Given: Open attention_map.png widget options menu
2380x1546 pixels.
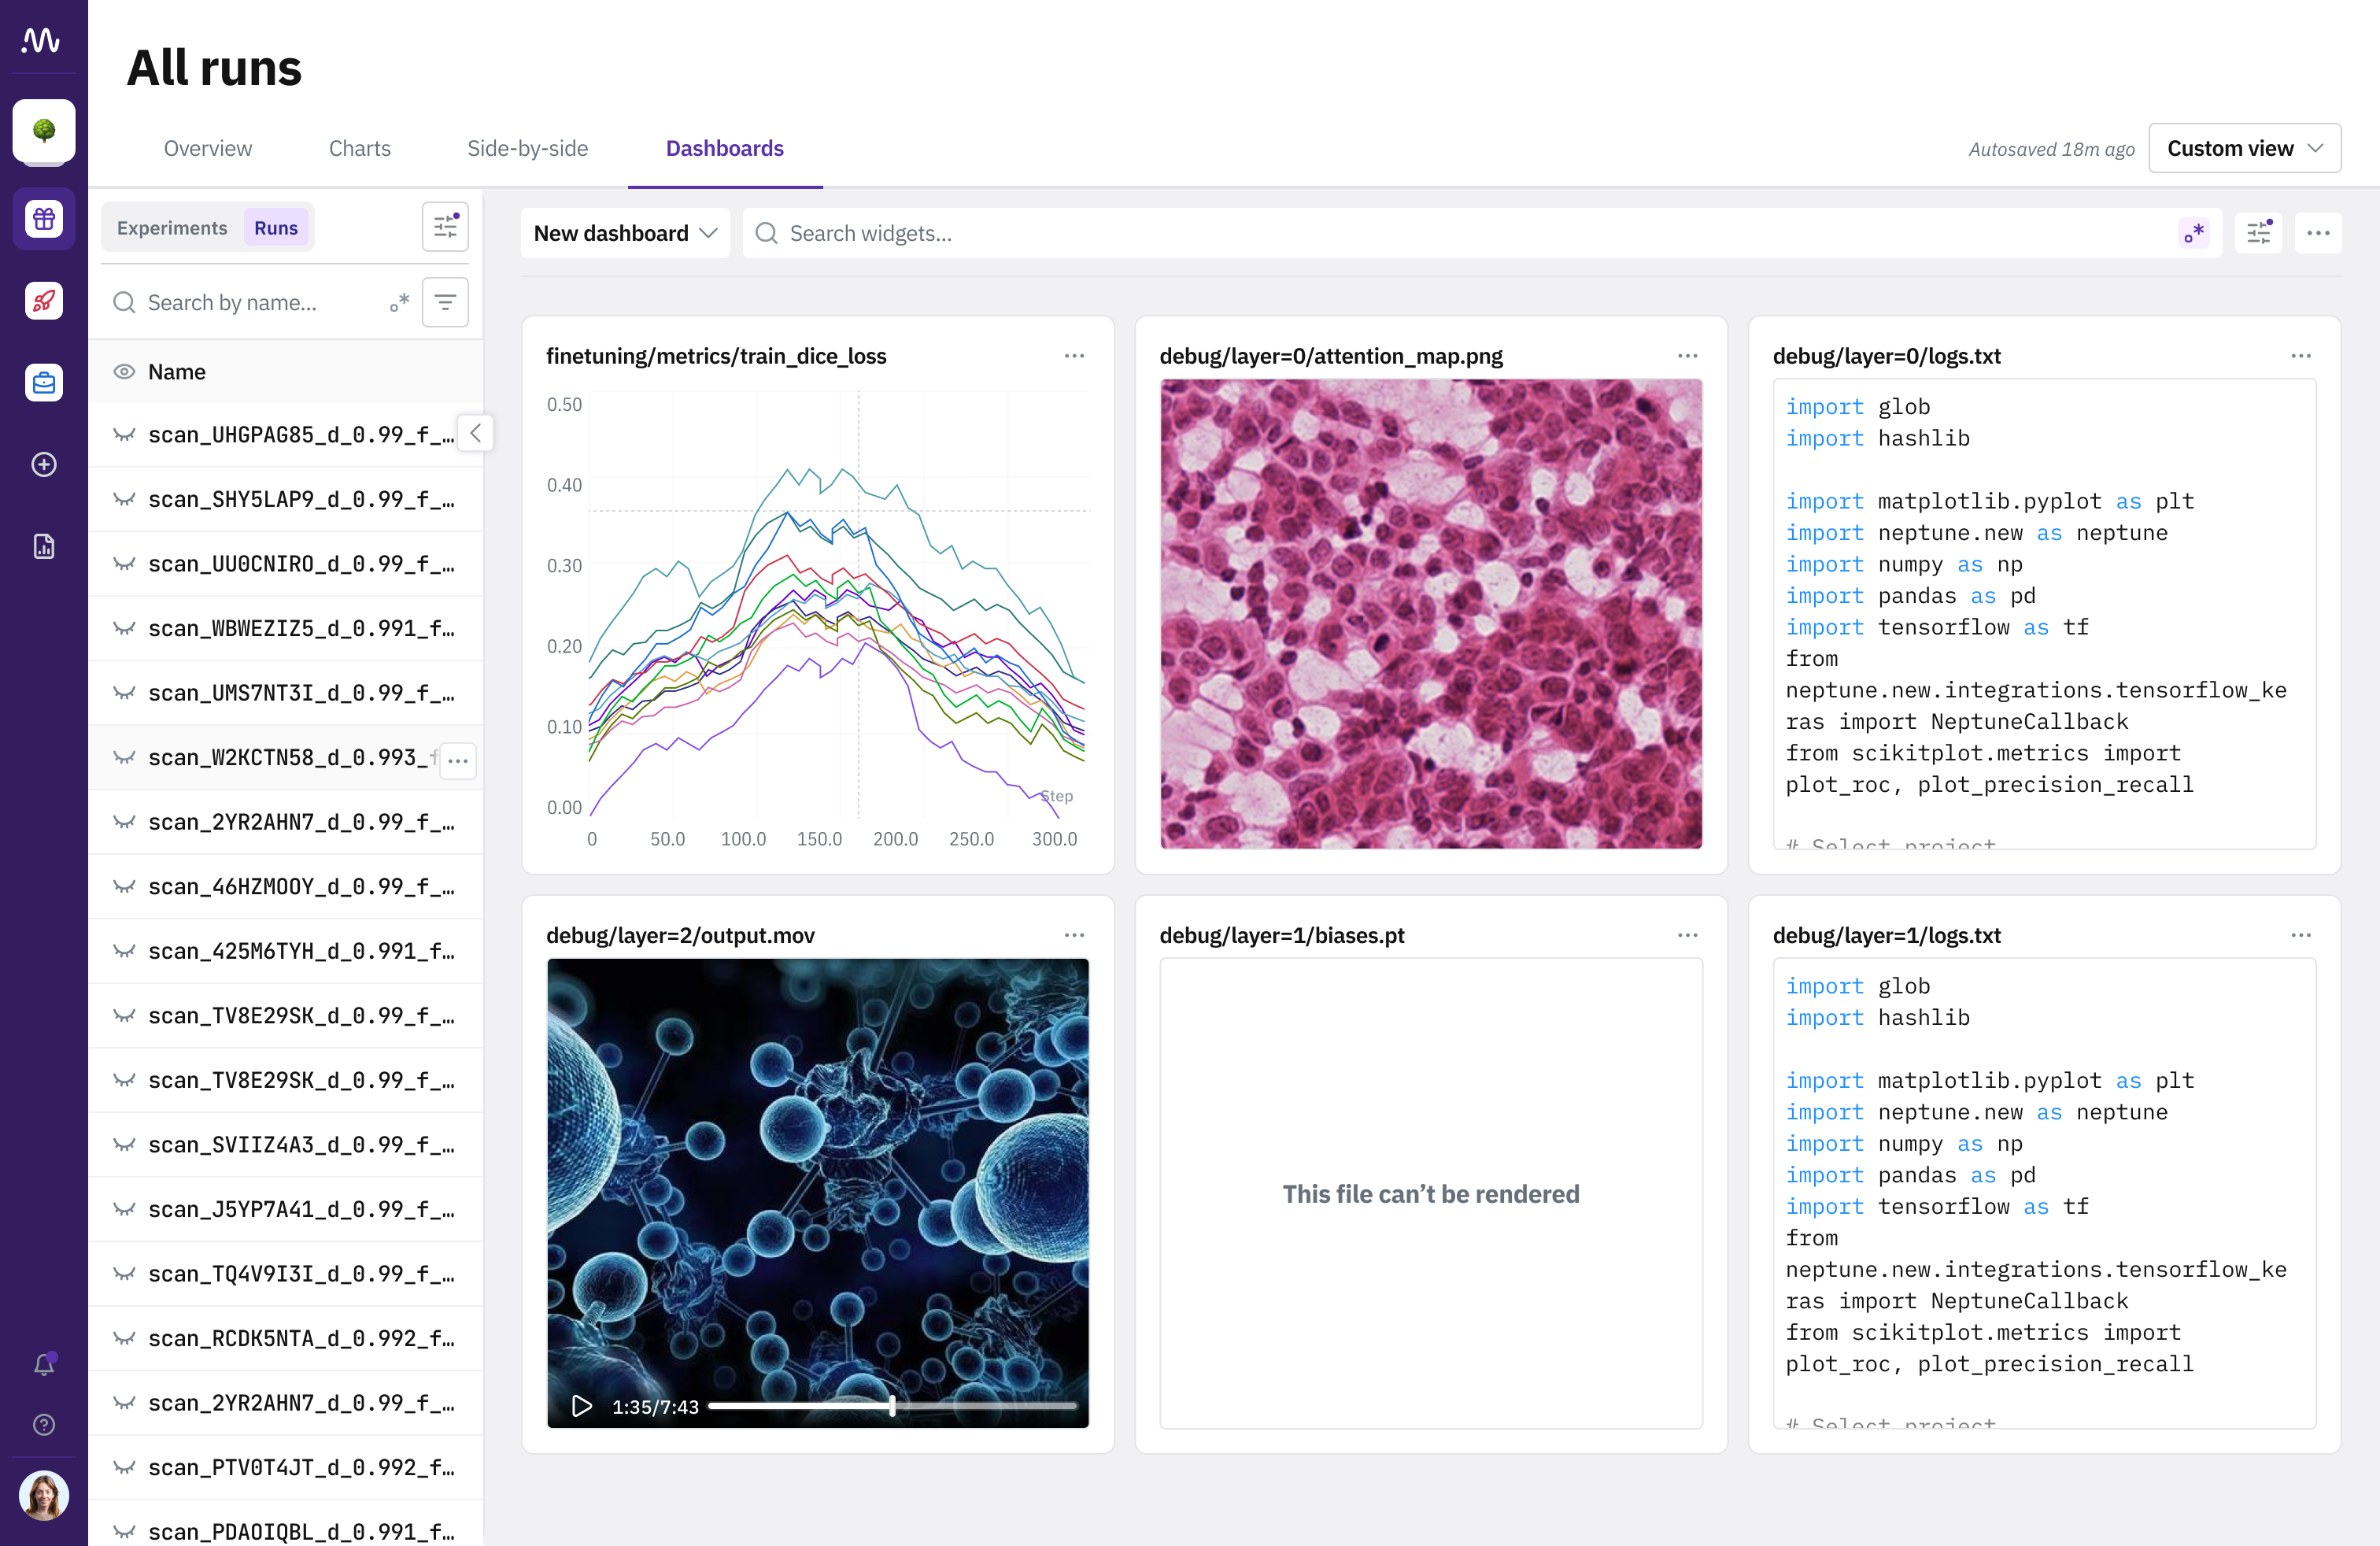Looking at the screenshot, I should [1687, 355].
